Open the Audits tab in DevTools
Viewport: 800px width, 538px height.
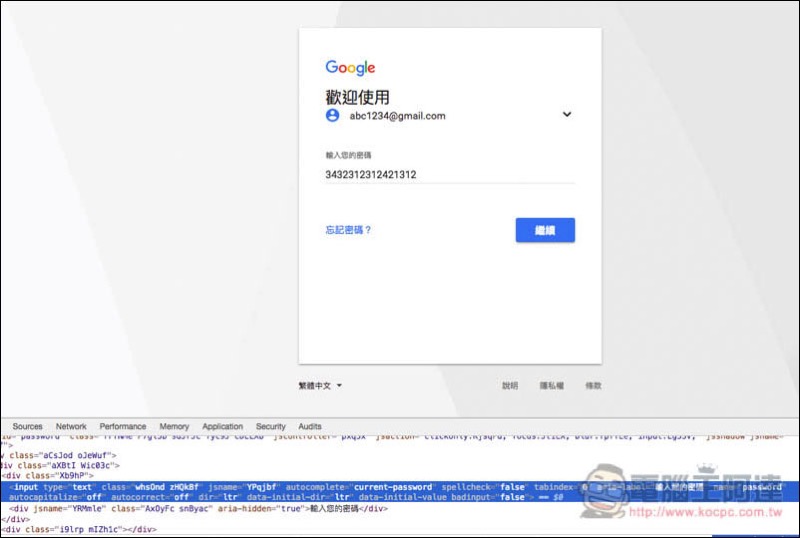(x=310, y=426)
